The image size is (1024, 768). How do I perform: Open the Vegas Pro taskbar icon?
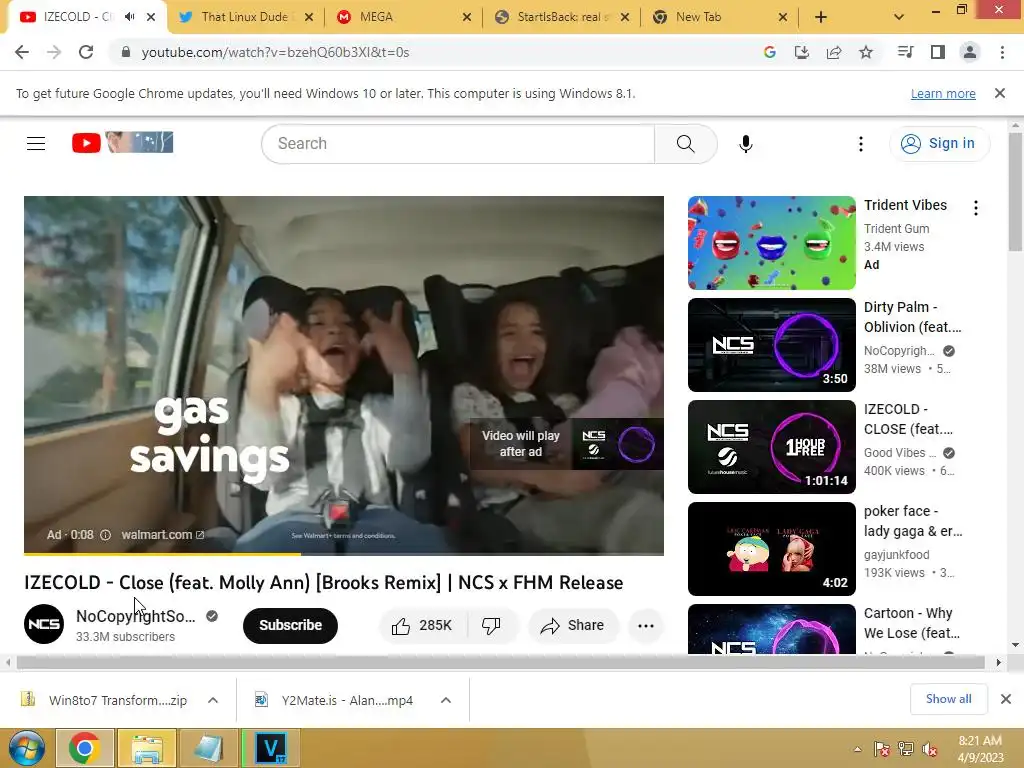tap(270, 748)
